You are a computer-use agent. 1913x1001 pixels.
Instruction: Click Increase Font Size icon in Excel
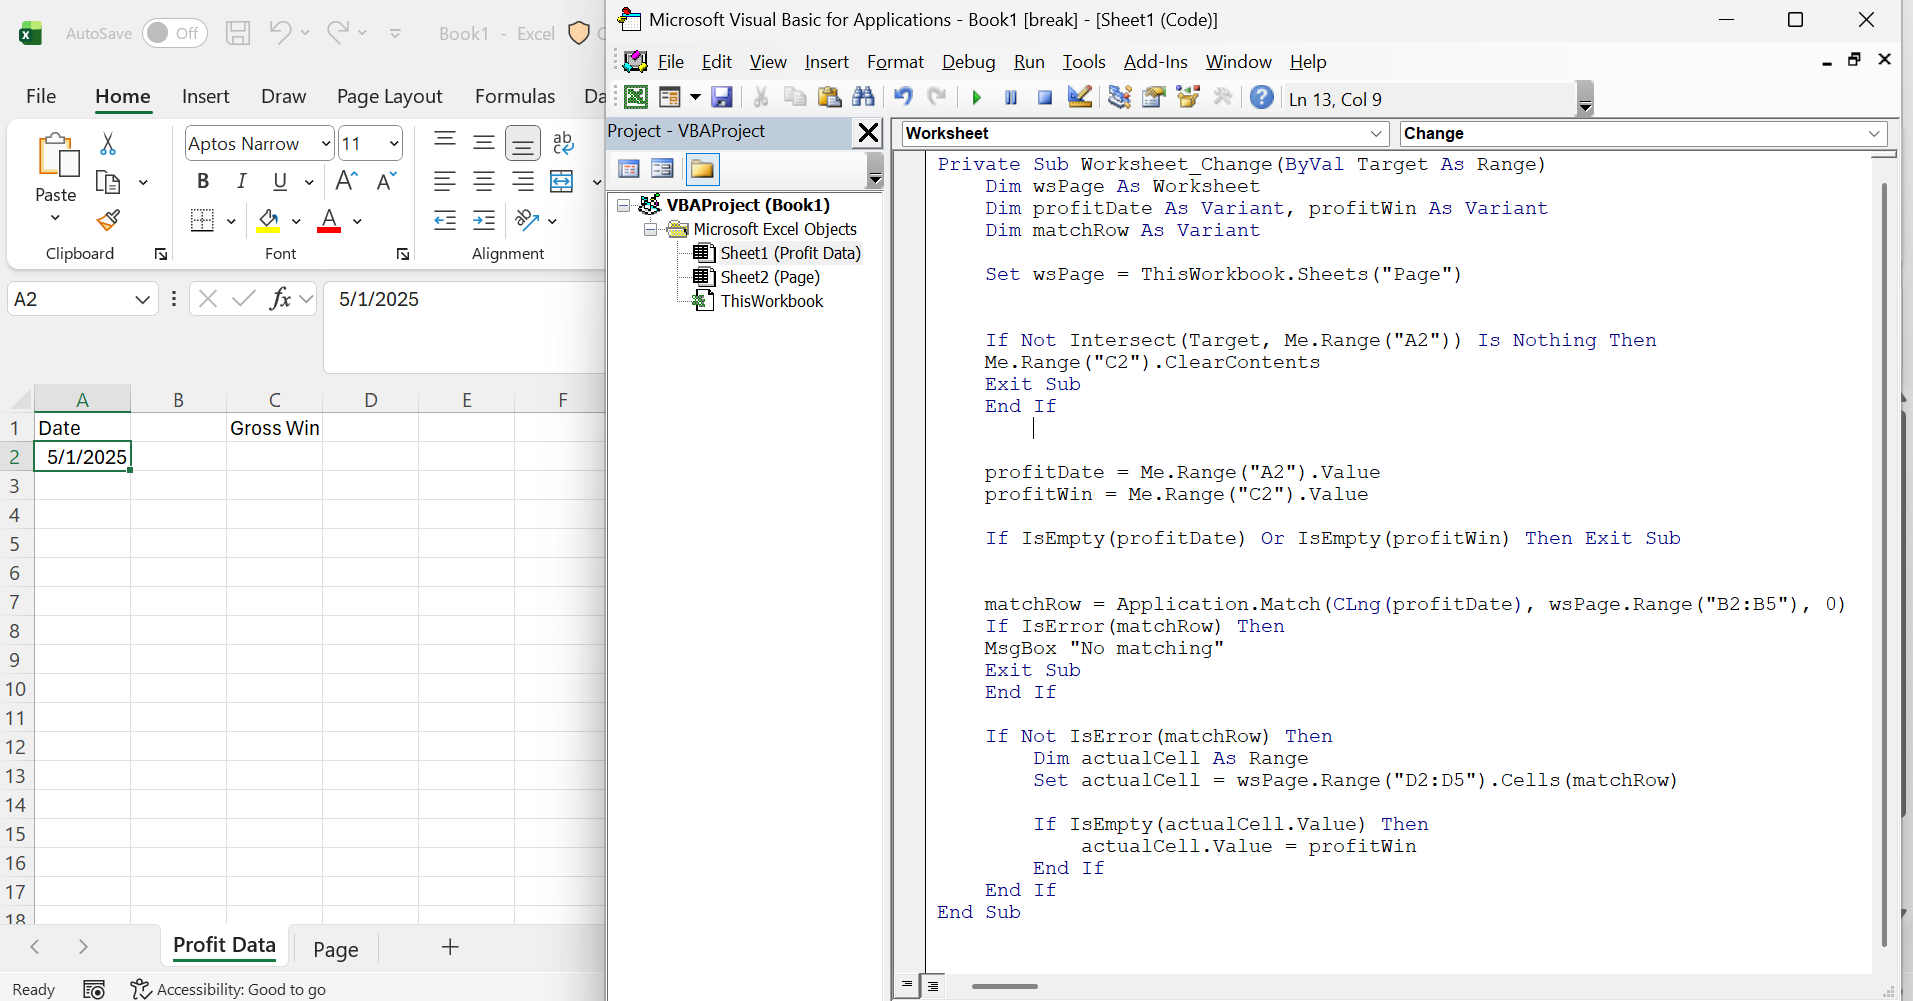tap(346, 181)
